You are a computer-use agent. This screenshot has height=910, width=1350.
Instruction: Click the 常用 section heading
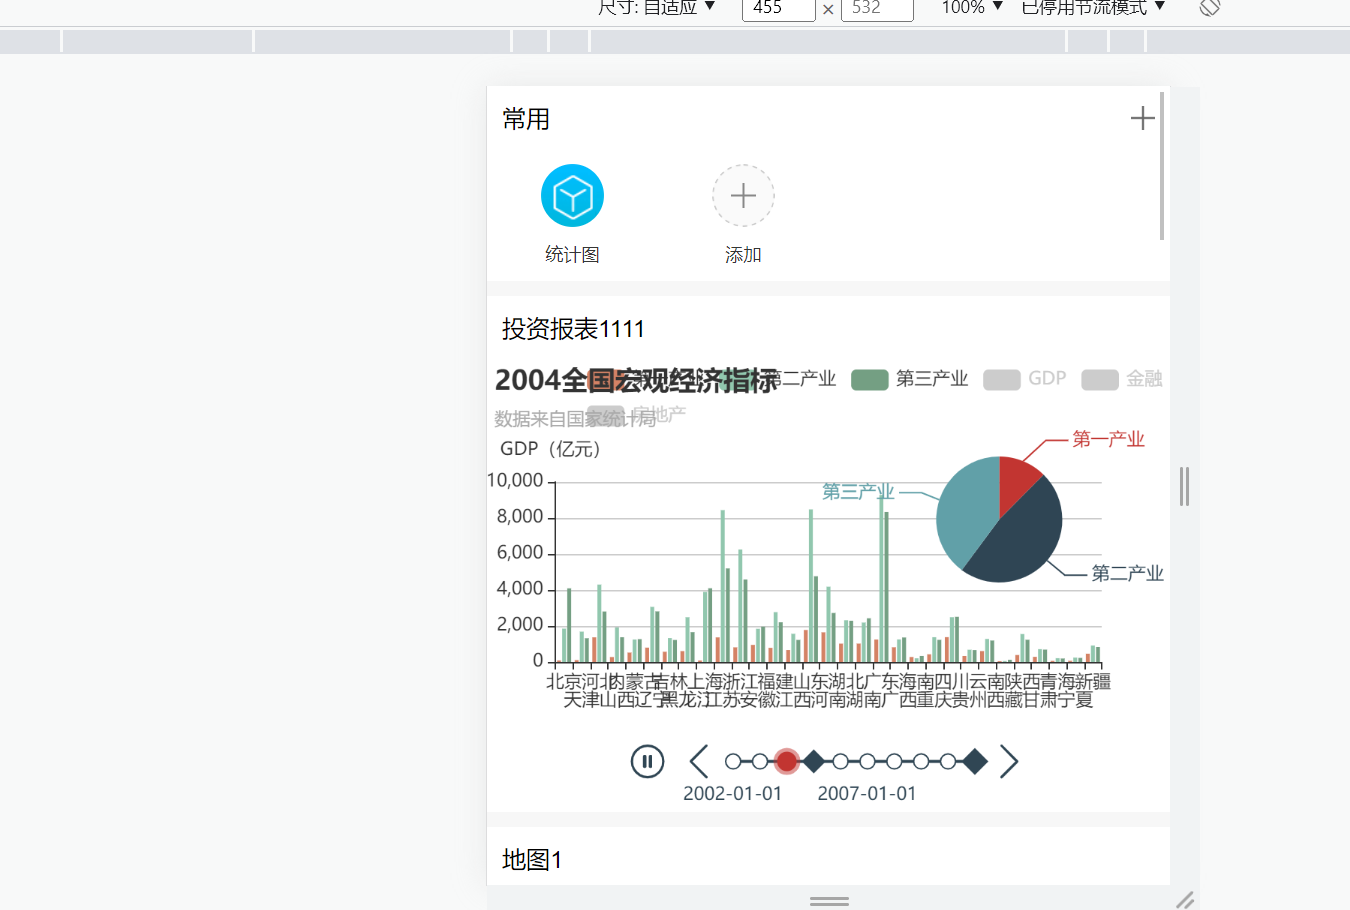pos(526,119)
